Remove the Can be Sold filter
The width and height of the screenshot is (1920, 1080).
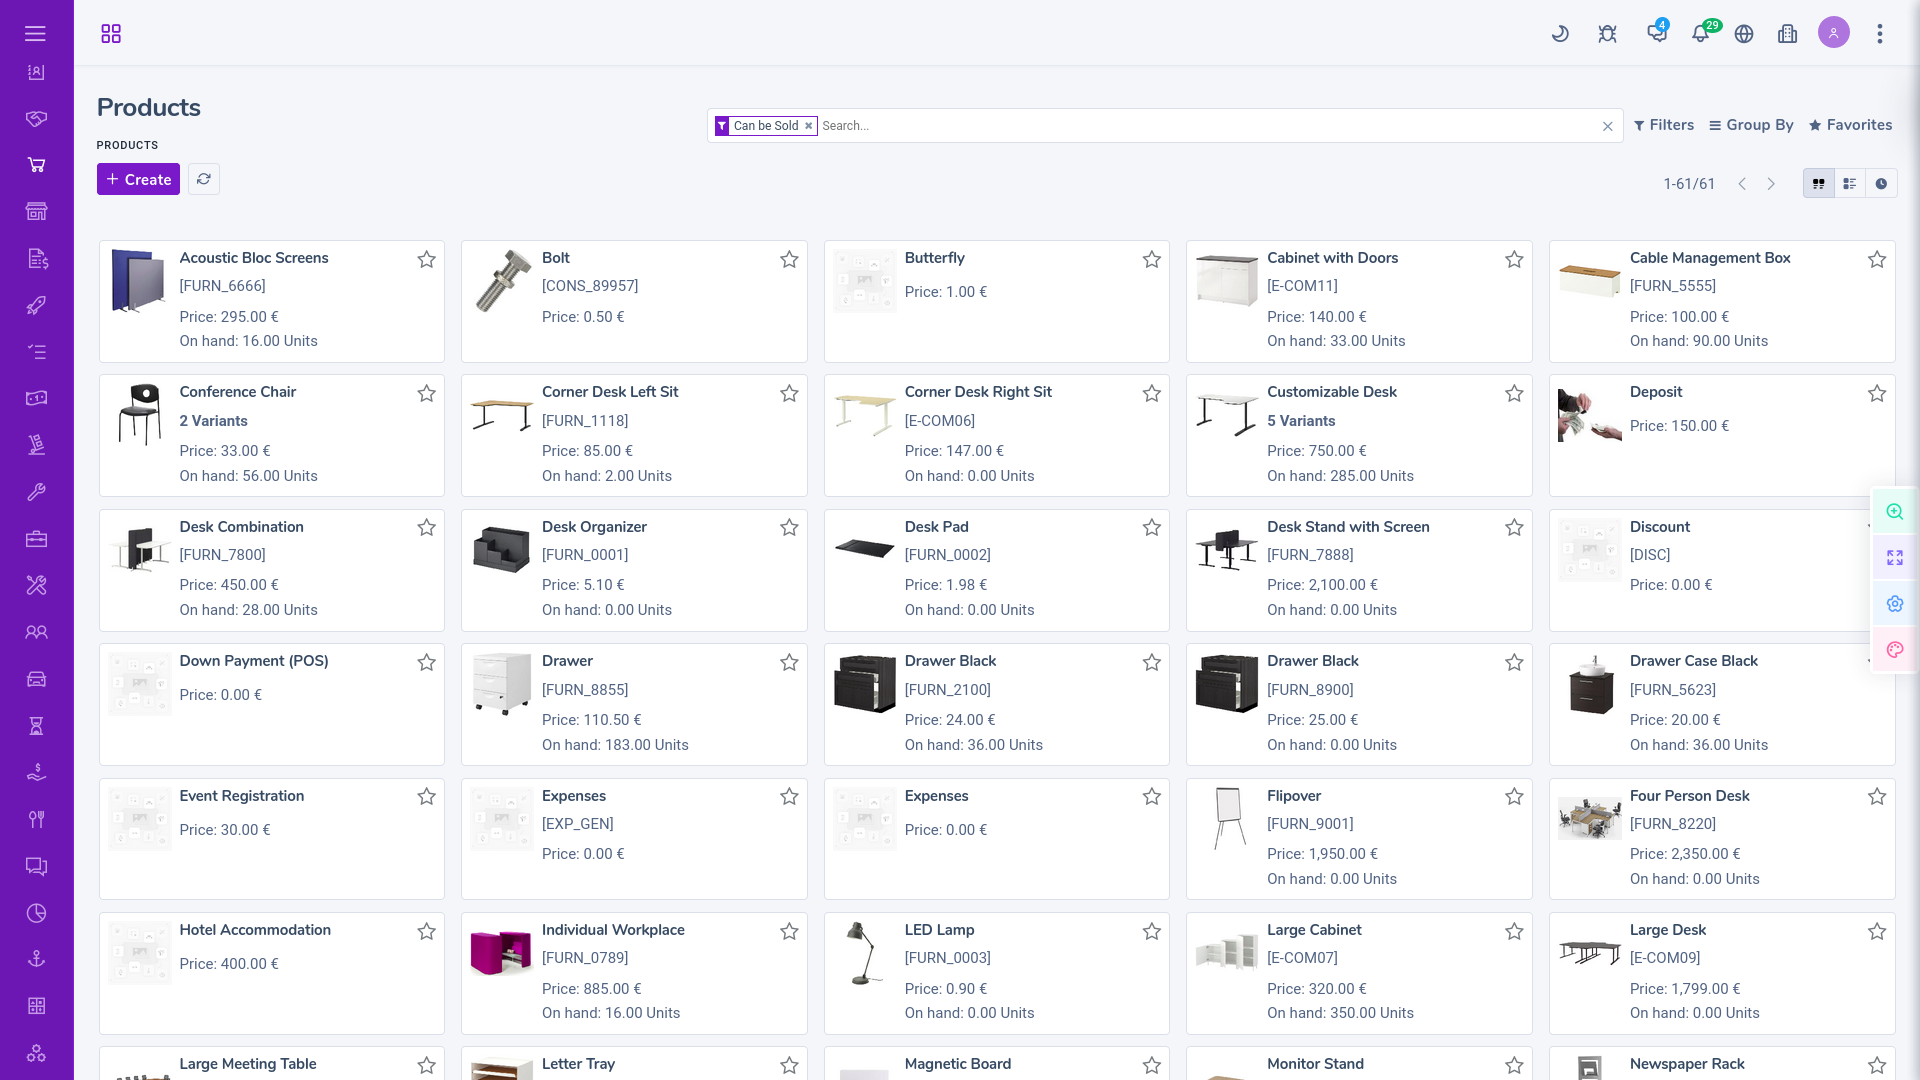[x=808, y=126]
